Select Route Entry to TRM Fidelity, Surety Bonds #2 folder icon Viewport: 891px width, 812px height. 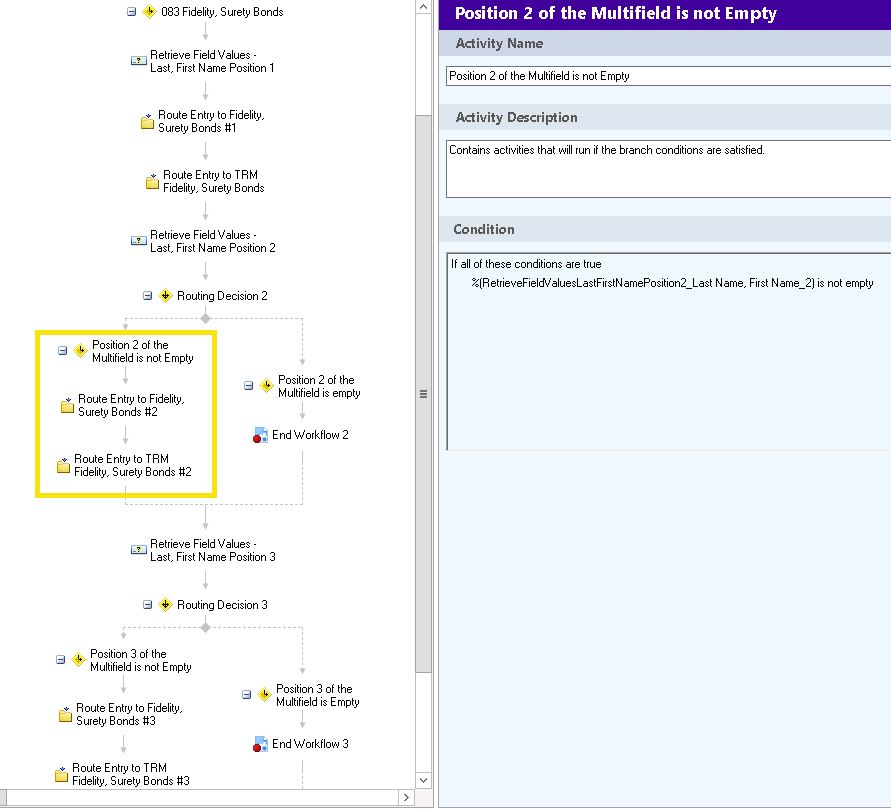pyautogui.click(x=63, y=465)
